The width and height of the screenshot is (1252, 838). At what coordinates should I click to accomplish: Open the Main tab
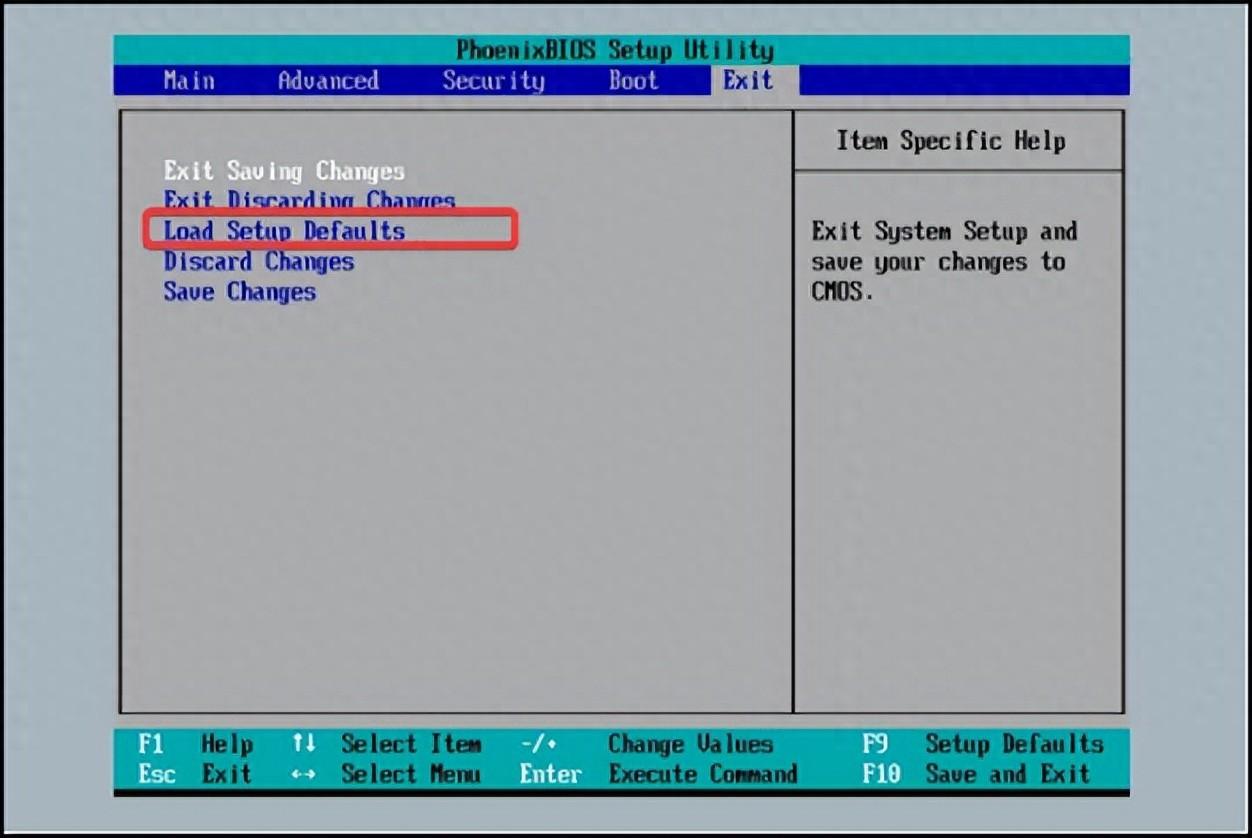point(188,81)
